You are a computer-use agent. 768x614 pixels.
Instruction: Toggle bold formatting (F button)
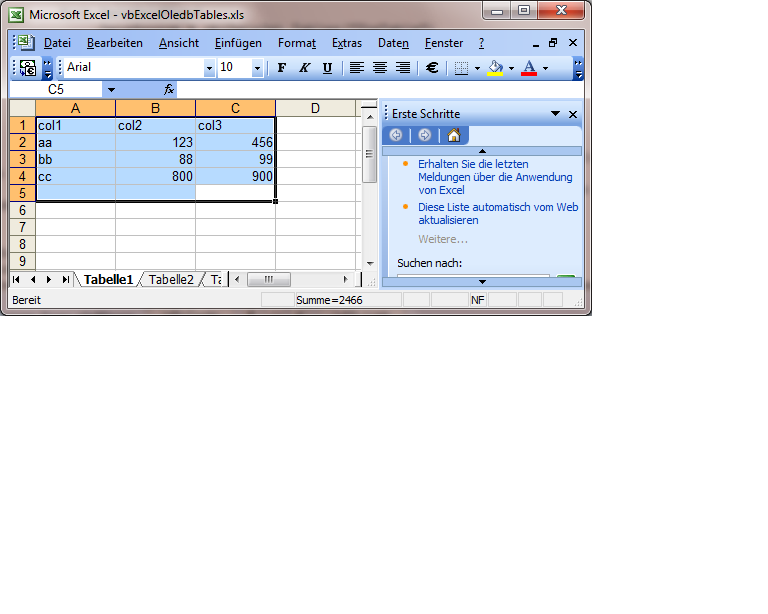pyautogui.click(x=281, y=68)
